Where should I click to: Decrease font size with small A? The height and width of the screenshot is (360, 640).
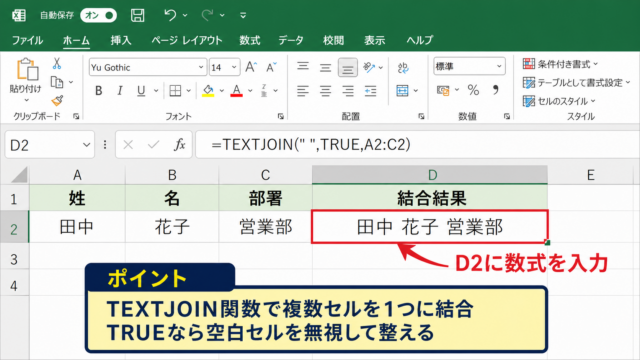(x=271, y=67)
